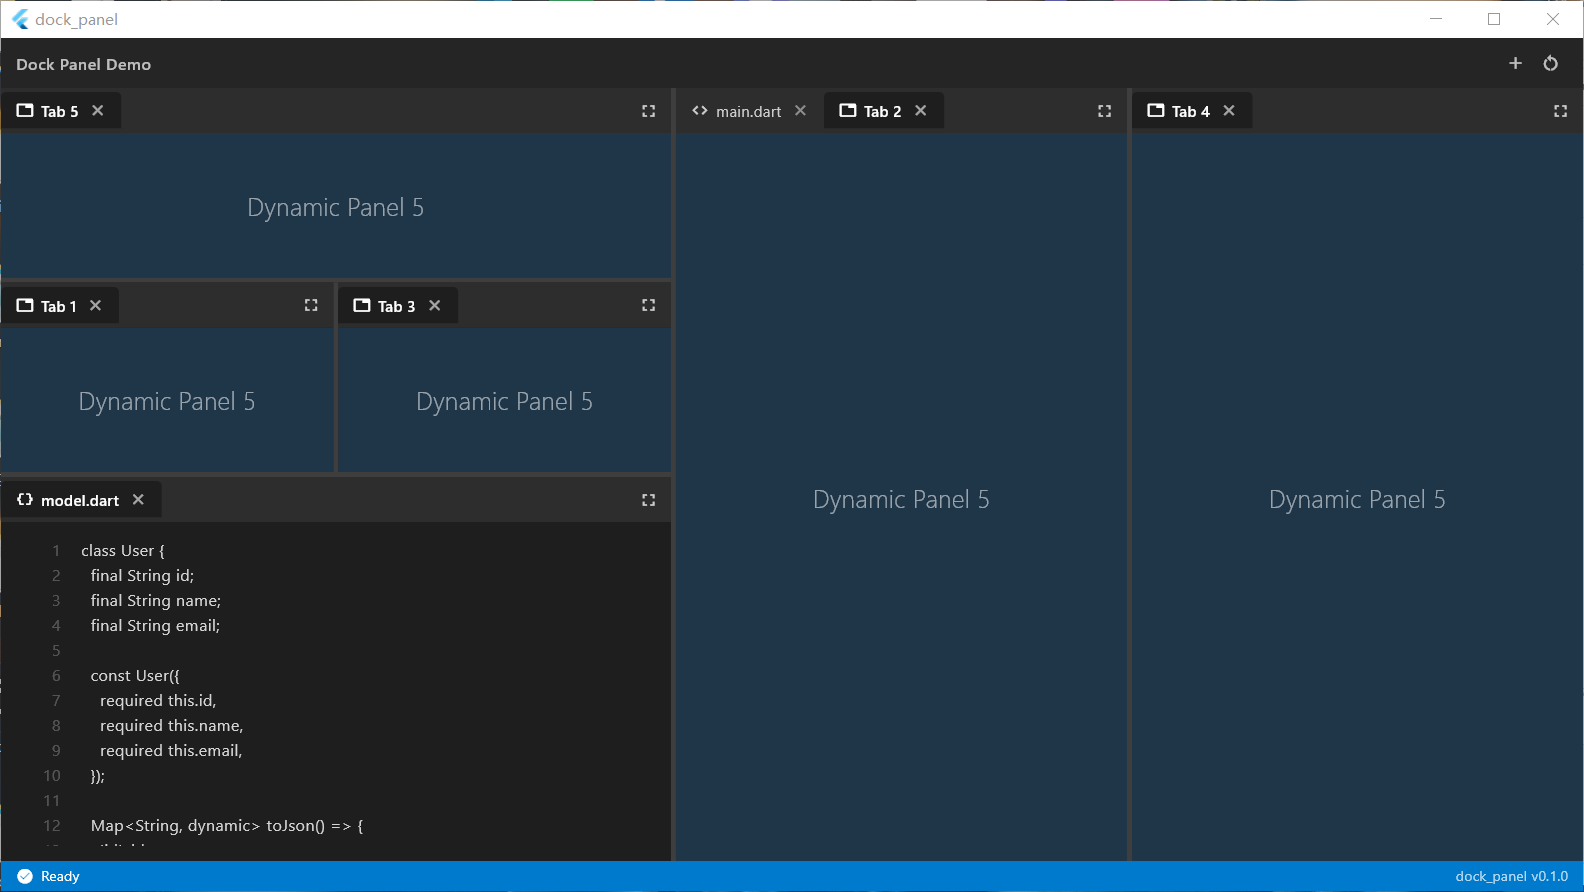1584x892 pixels.
Task: Maximize the Tab 3 panel
Action: click(x=648, y=305)
